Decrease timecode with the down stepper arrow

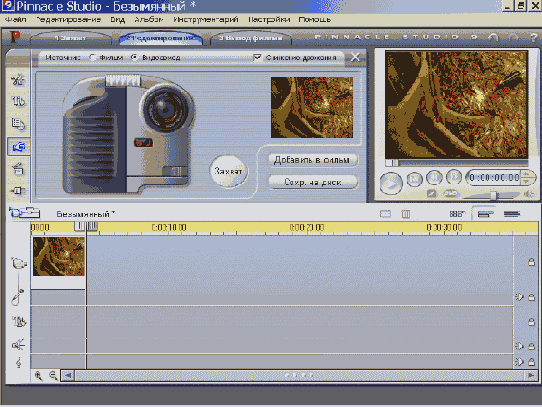[526, 182]
